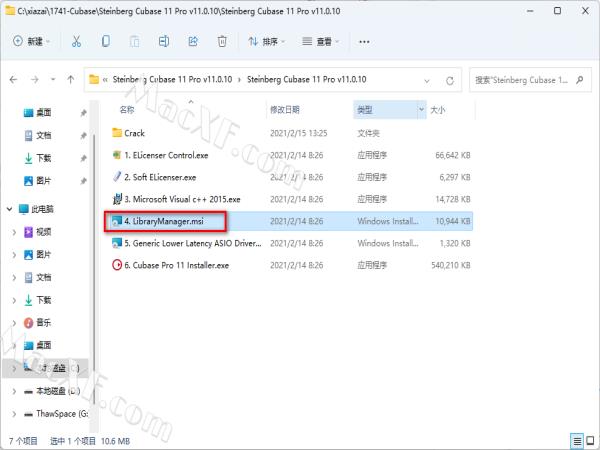Go forward with the right arrow button
Viewport: 600px width, 450px height.
tap(34, 80)
